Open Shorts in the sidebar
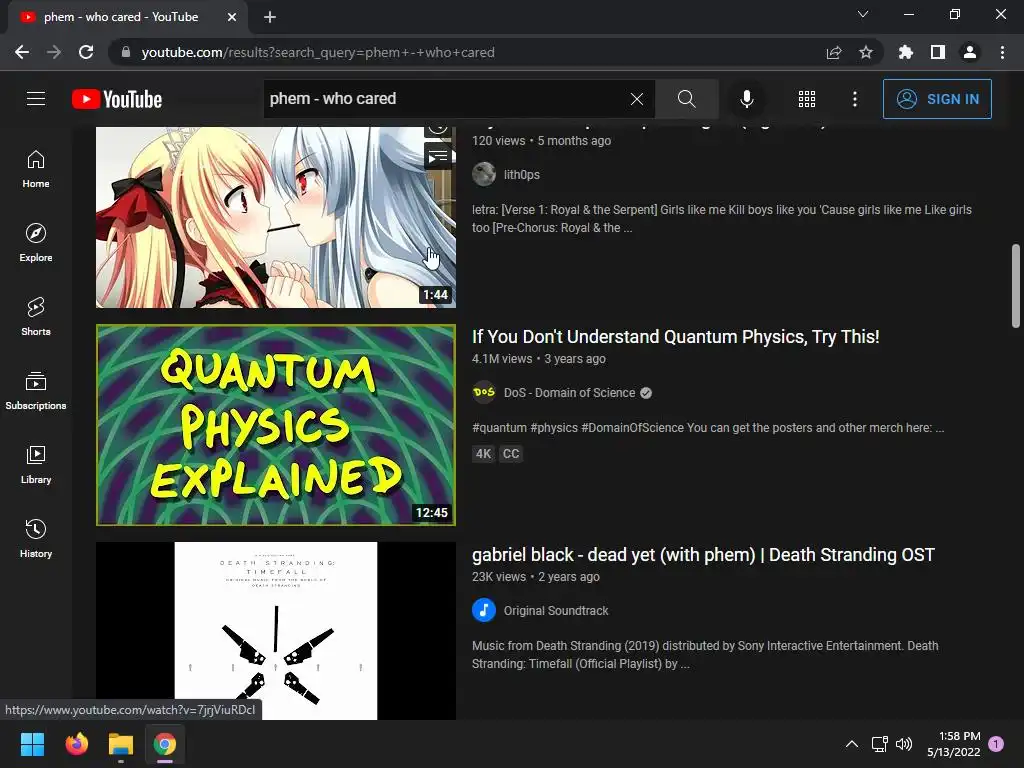Screen dimensions: 1024x768 pyautogui.click(x=36, y=317)
